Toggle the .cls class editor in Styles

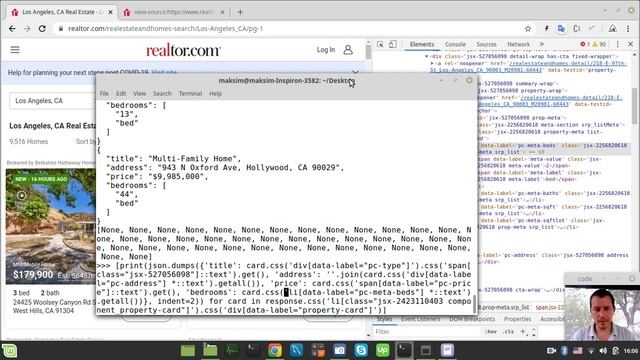click(508, 332)
